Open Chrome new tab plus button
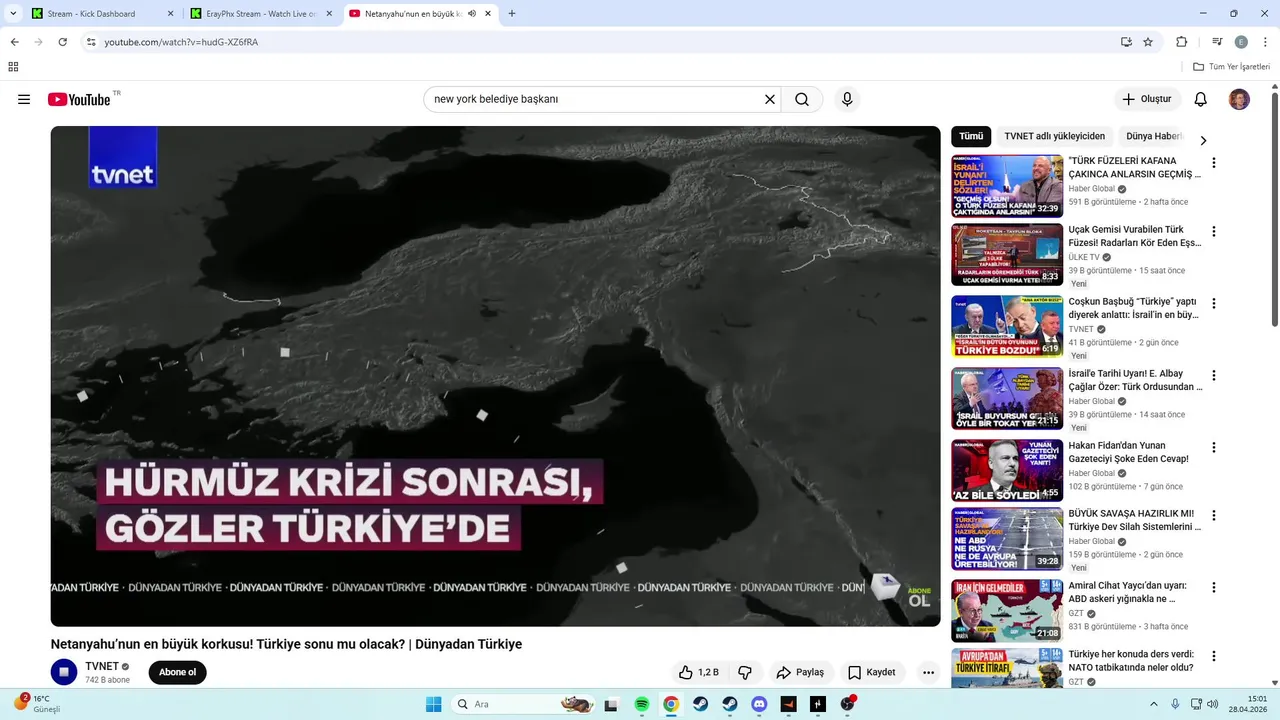Viewport: 1280px width, 720px height. click(512, 13)
